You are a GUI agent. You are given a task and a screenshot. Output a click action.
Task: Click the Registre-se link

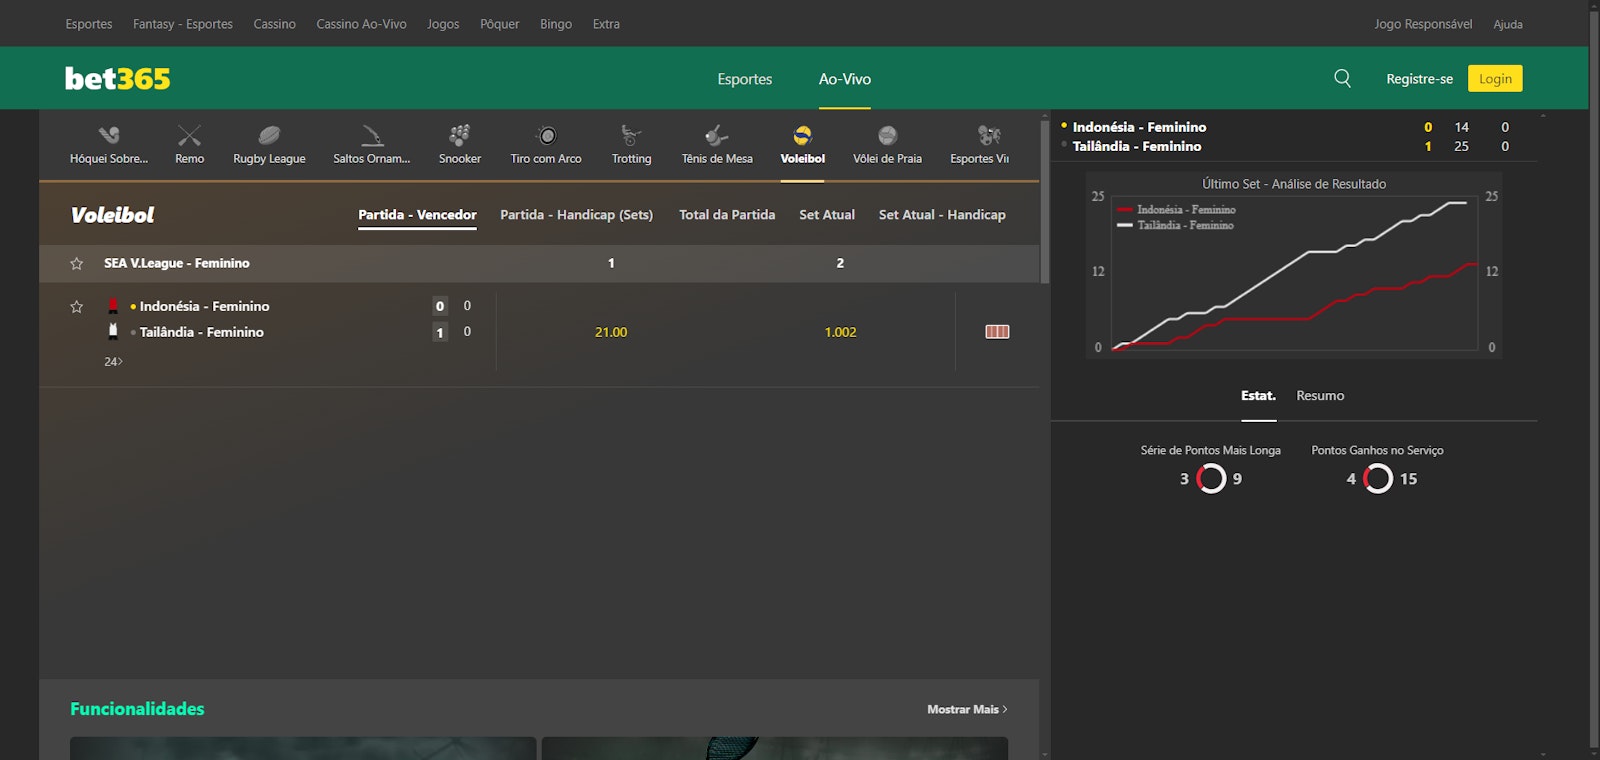click(1419, 79)
